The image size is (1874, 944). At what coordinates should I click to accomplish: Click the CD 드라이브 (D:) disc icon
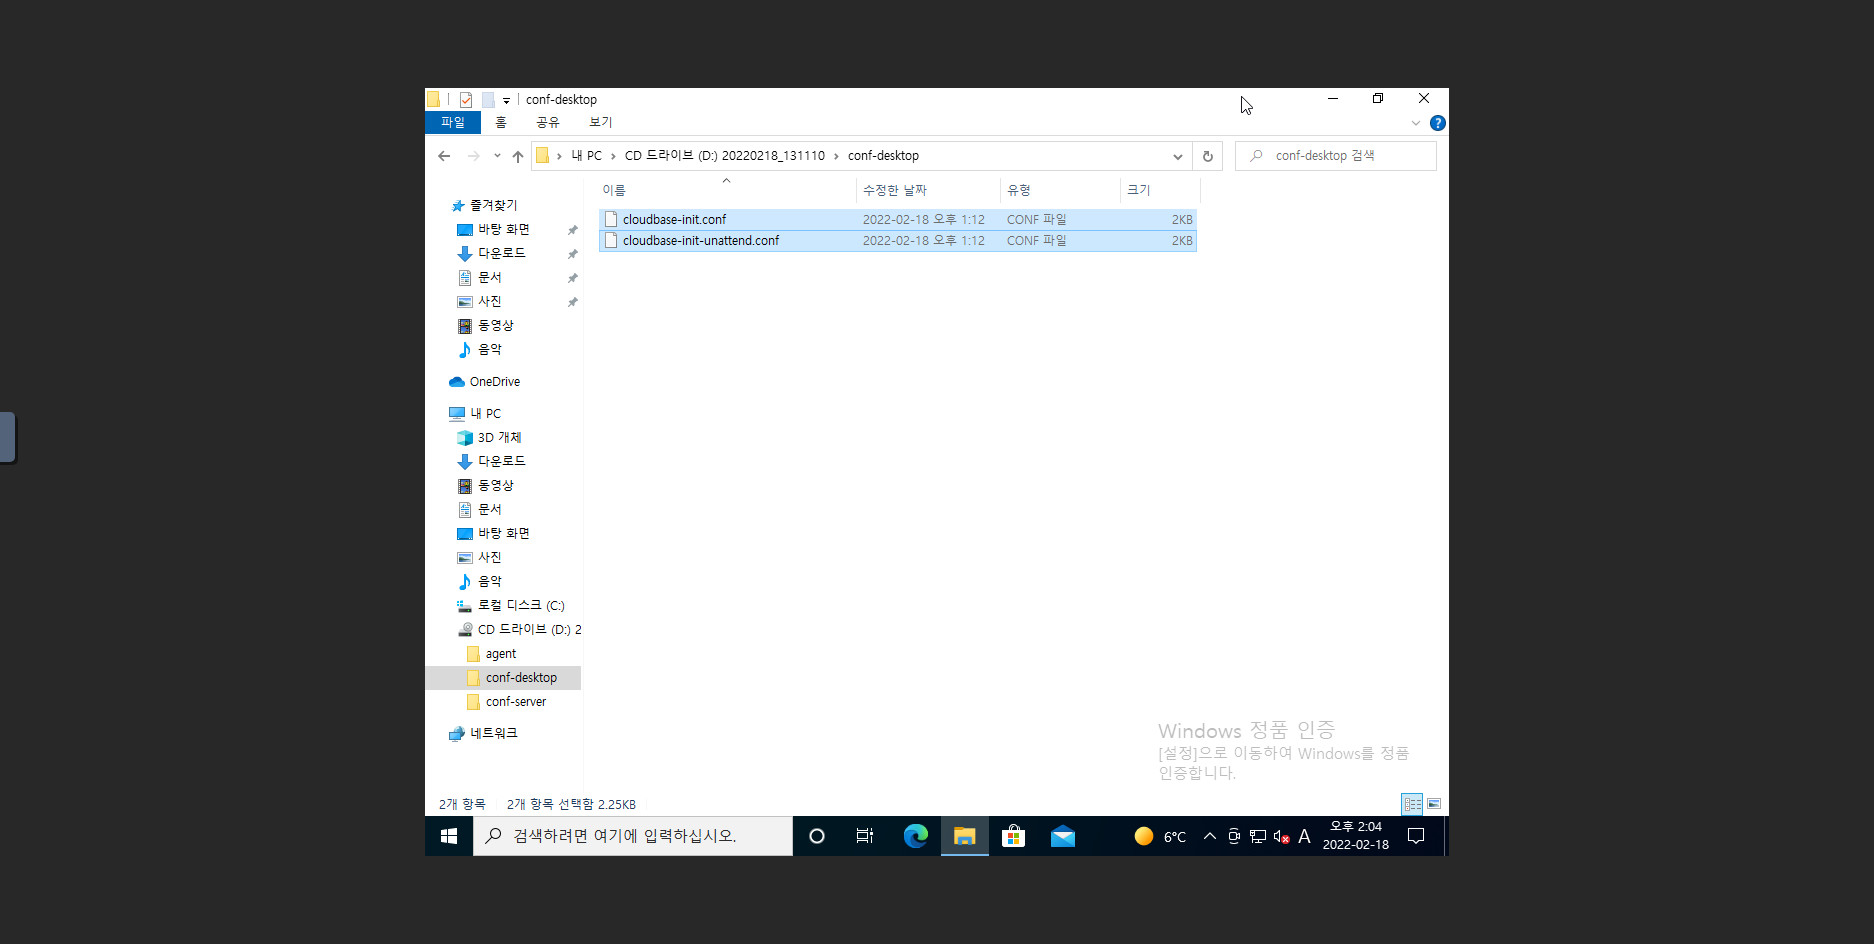(465, 630)
